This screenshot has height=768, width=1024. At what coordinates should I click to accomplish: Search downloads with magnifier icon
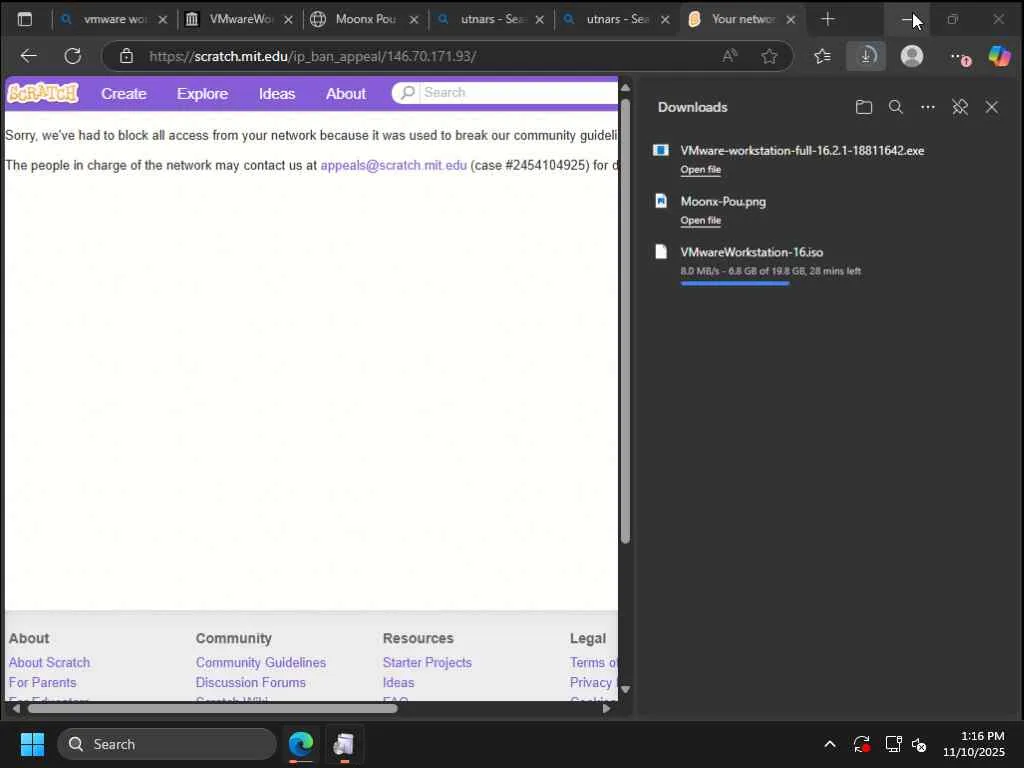895,107
